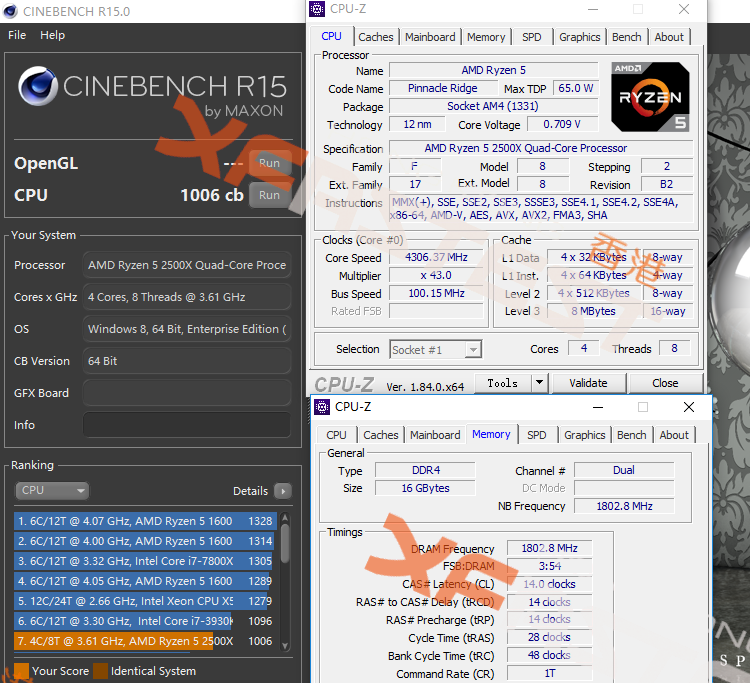Expand ranking Details arrow button
Viewport: 750px width, 683px height.
click(283, 491)
